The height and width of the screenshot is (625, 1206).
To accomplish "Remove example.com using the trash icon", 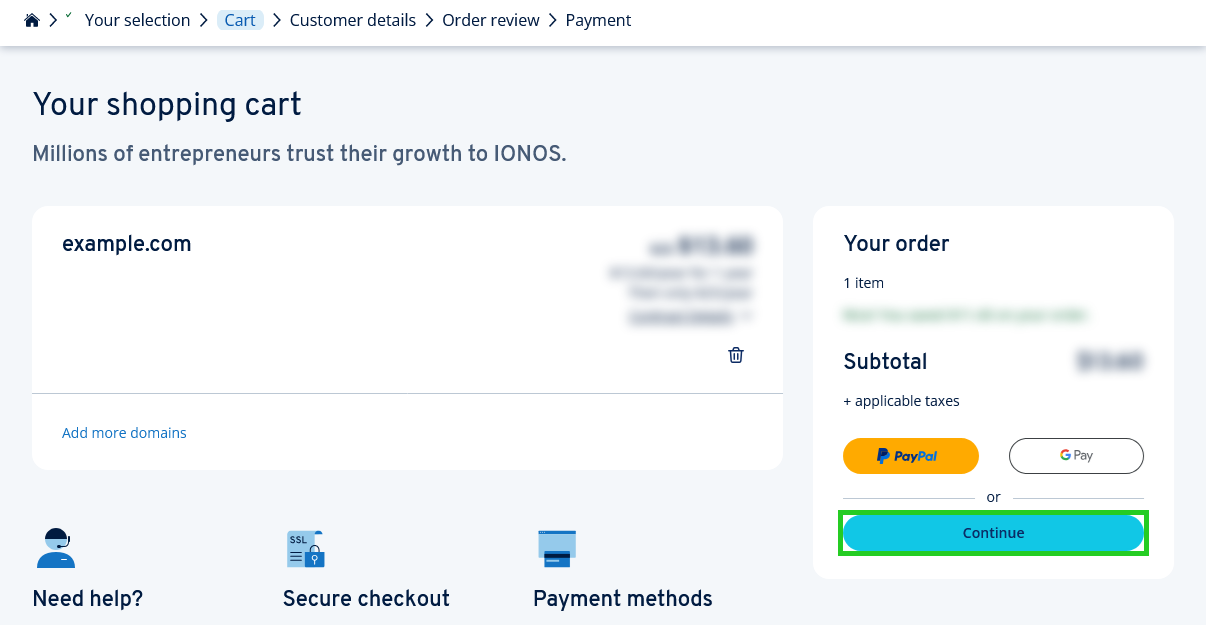I will (x=736, y=355).
